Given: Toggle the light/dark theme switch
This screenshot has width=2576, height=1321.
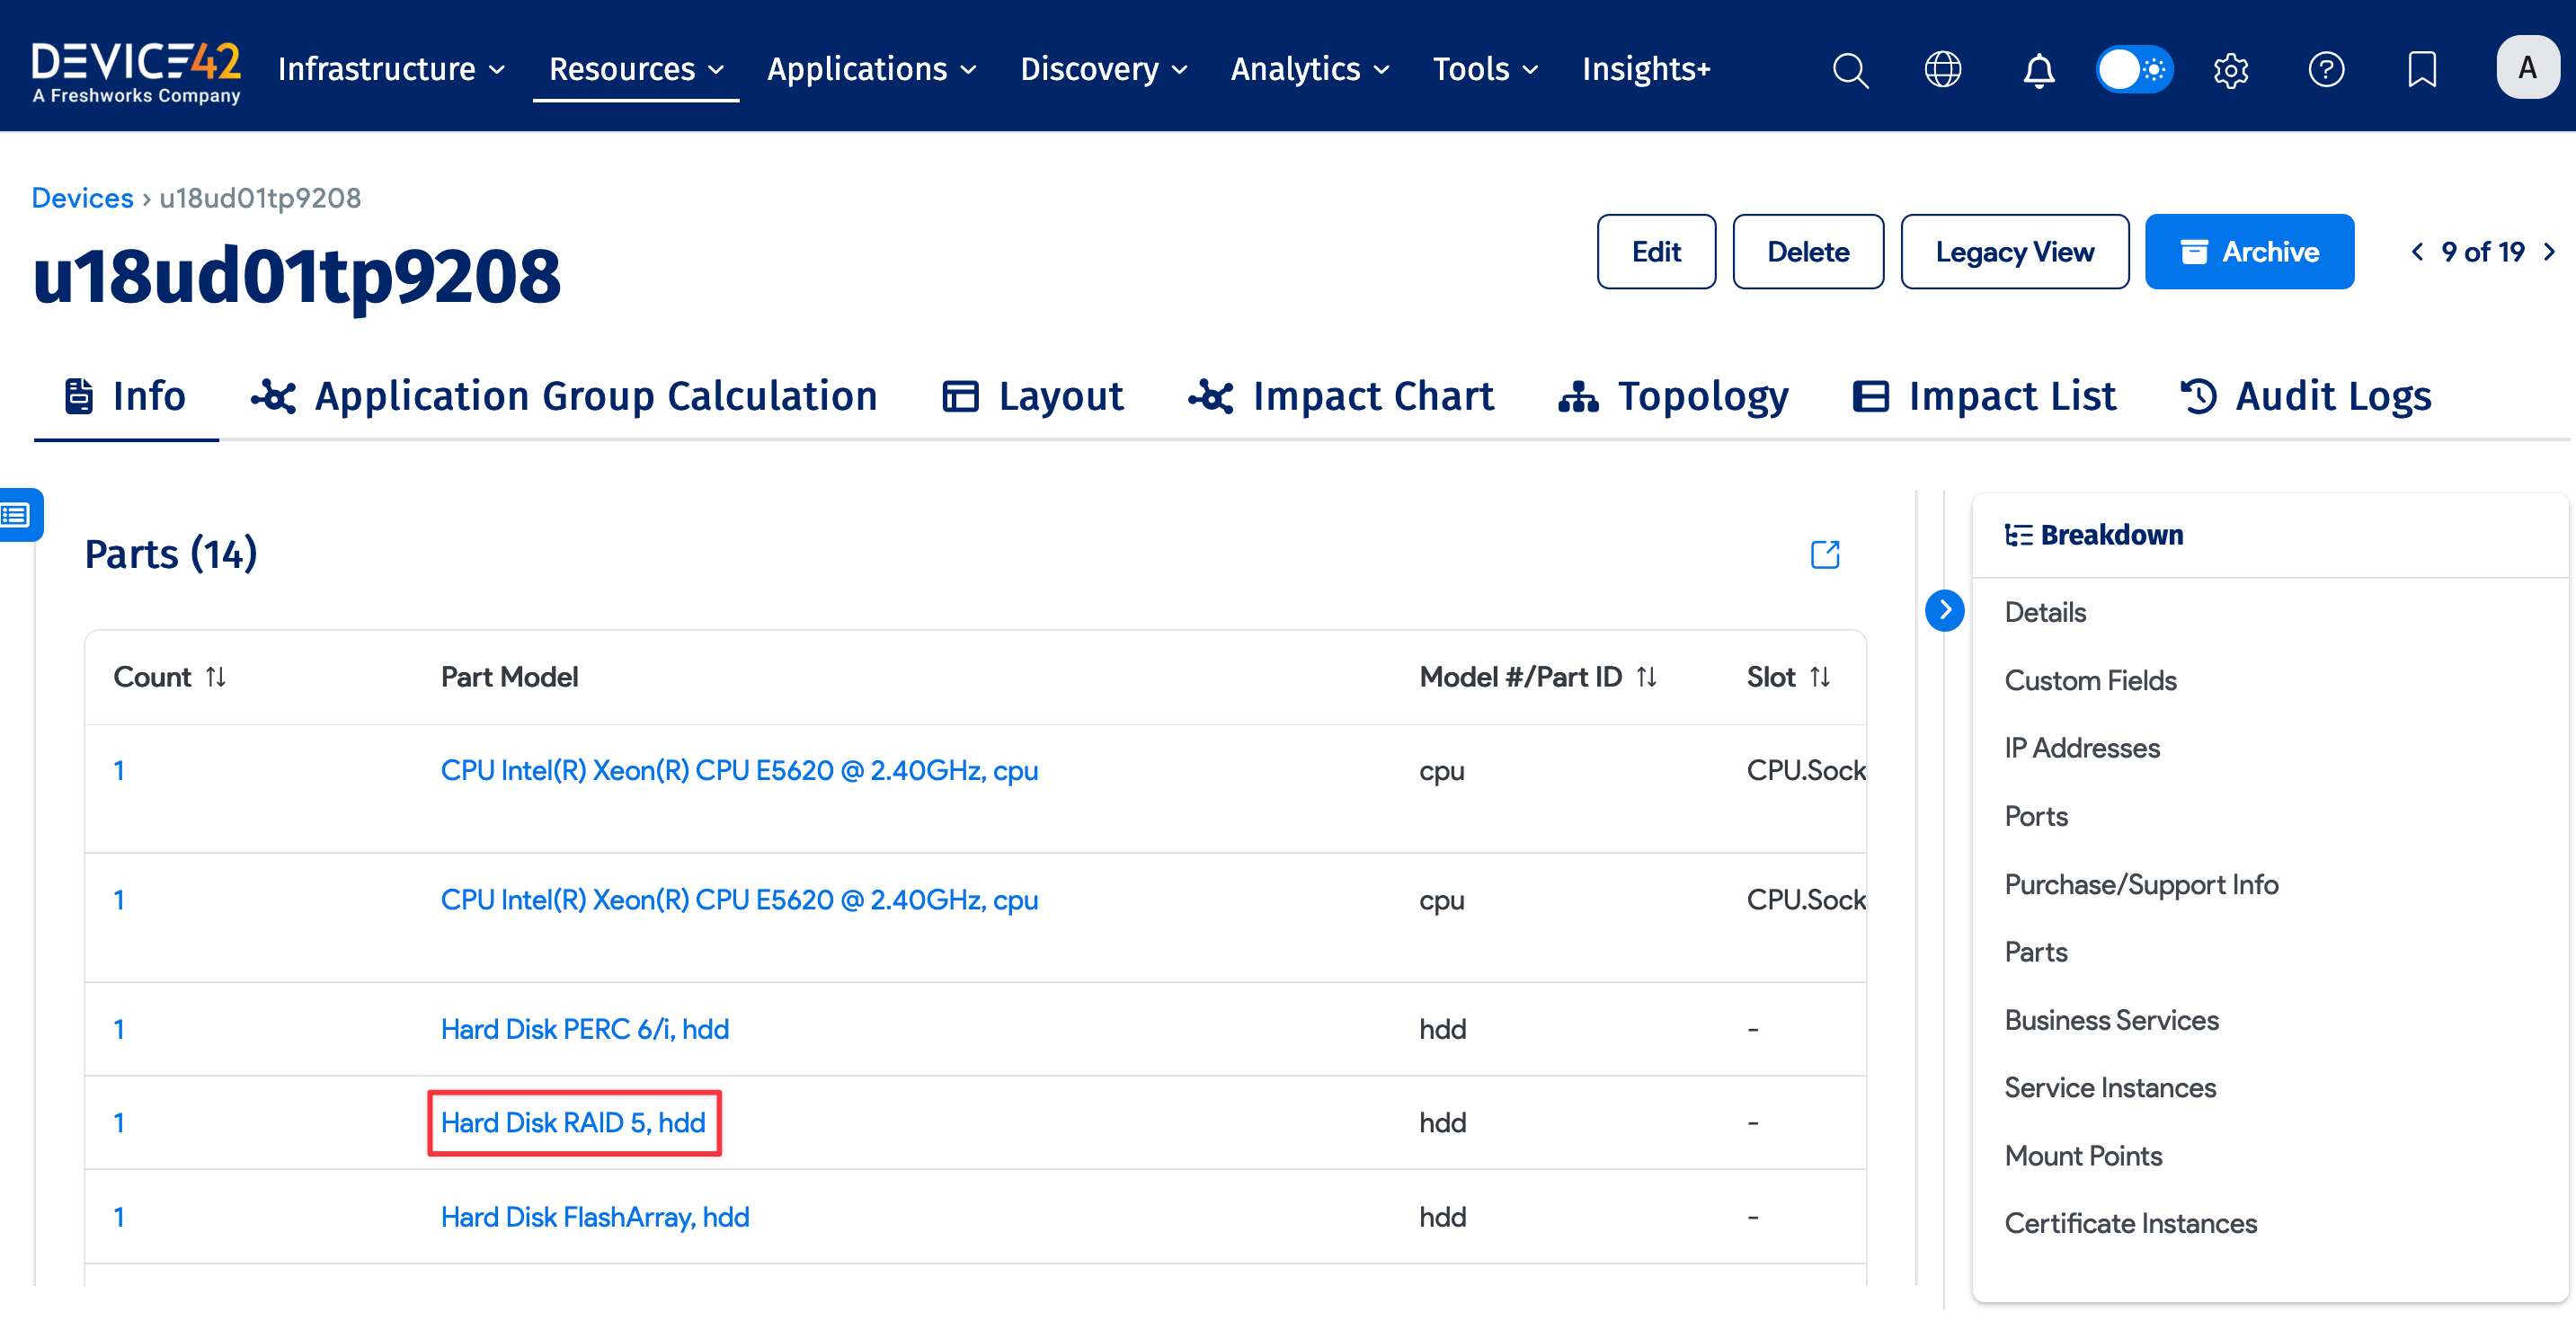Looking at the screenshot, I should point(2134,70).
